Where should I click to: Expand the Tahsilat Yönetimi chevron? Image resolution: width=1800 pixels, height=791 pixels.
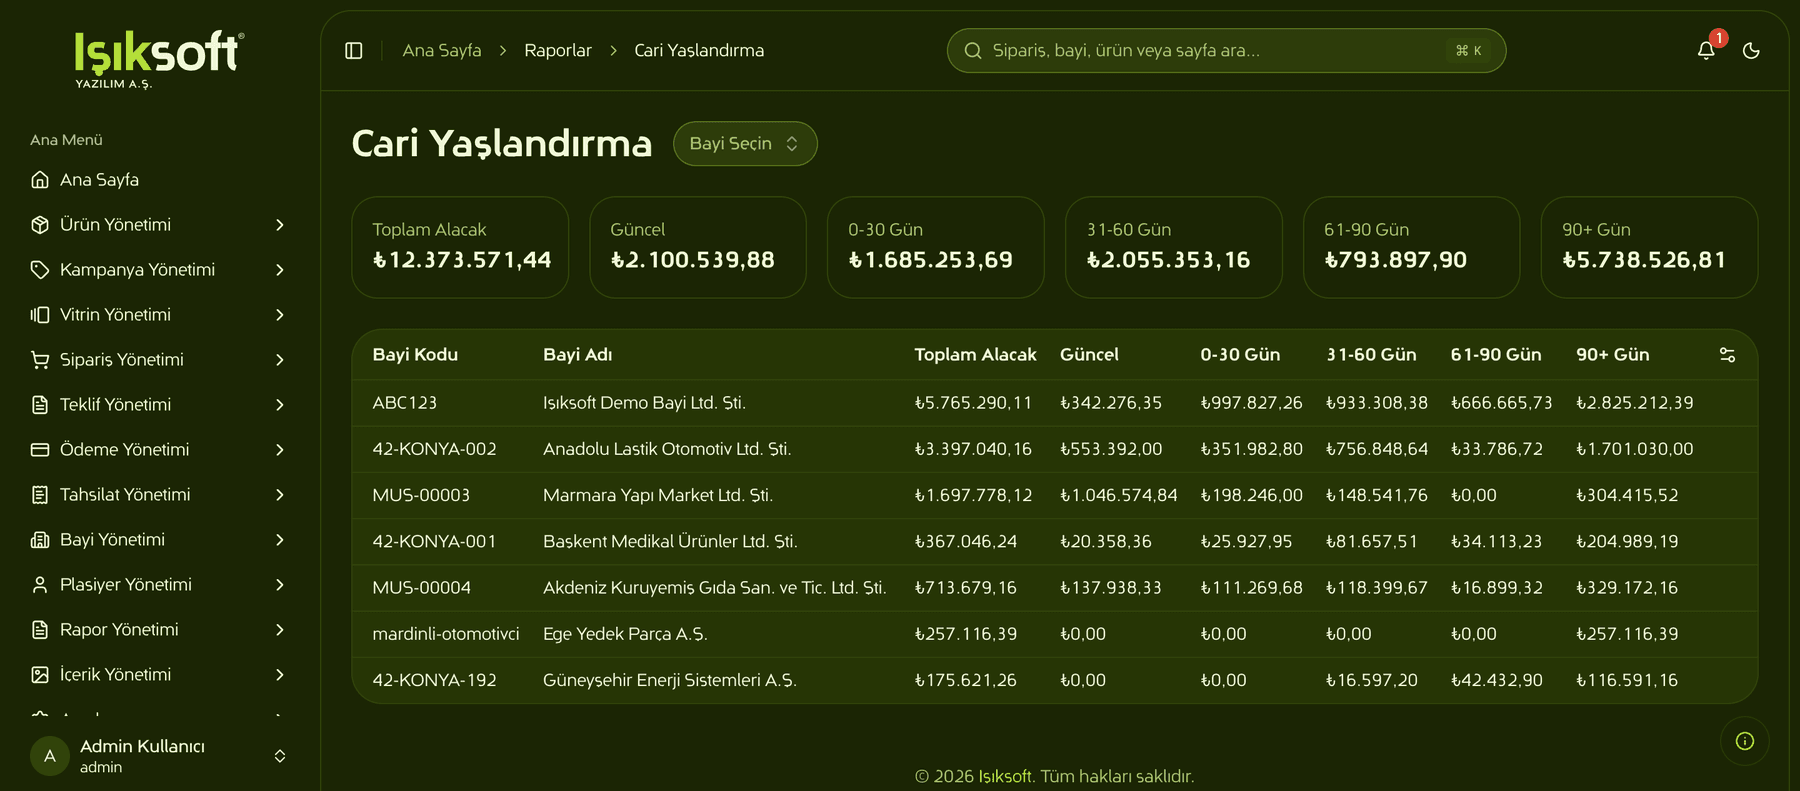click(x=280, y=495)
